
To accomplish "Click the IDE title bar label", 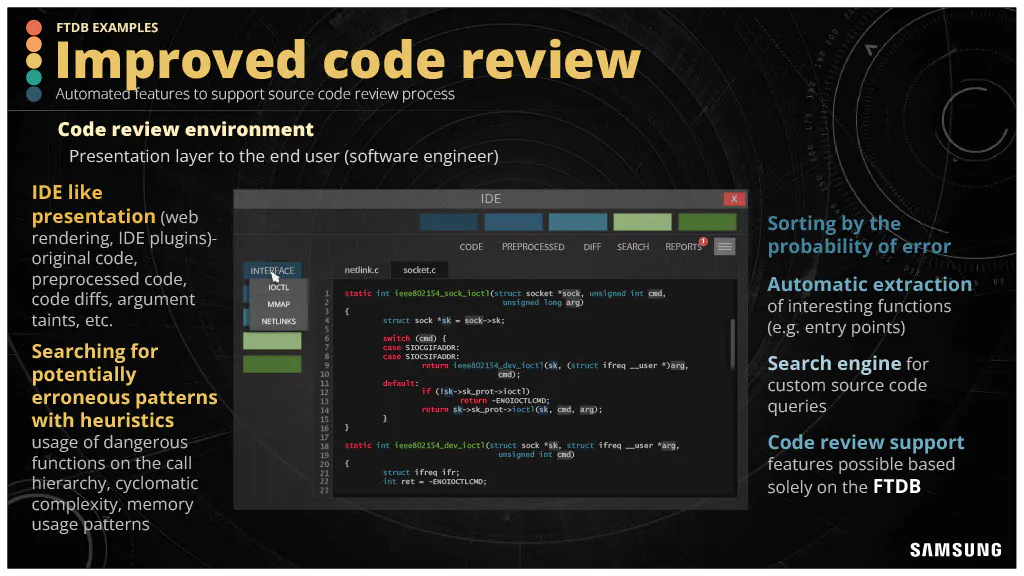I will pos(490,199).
